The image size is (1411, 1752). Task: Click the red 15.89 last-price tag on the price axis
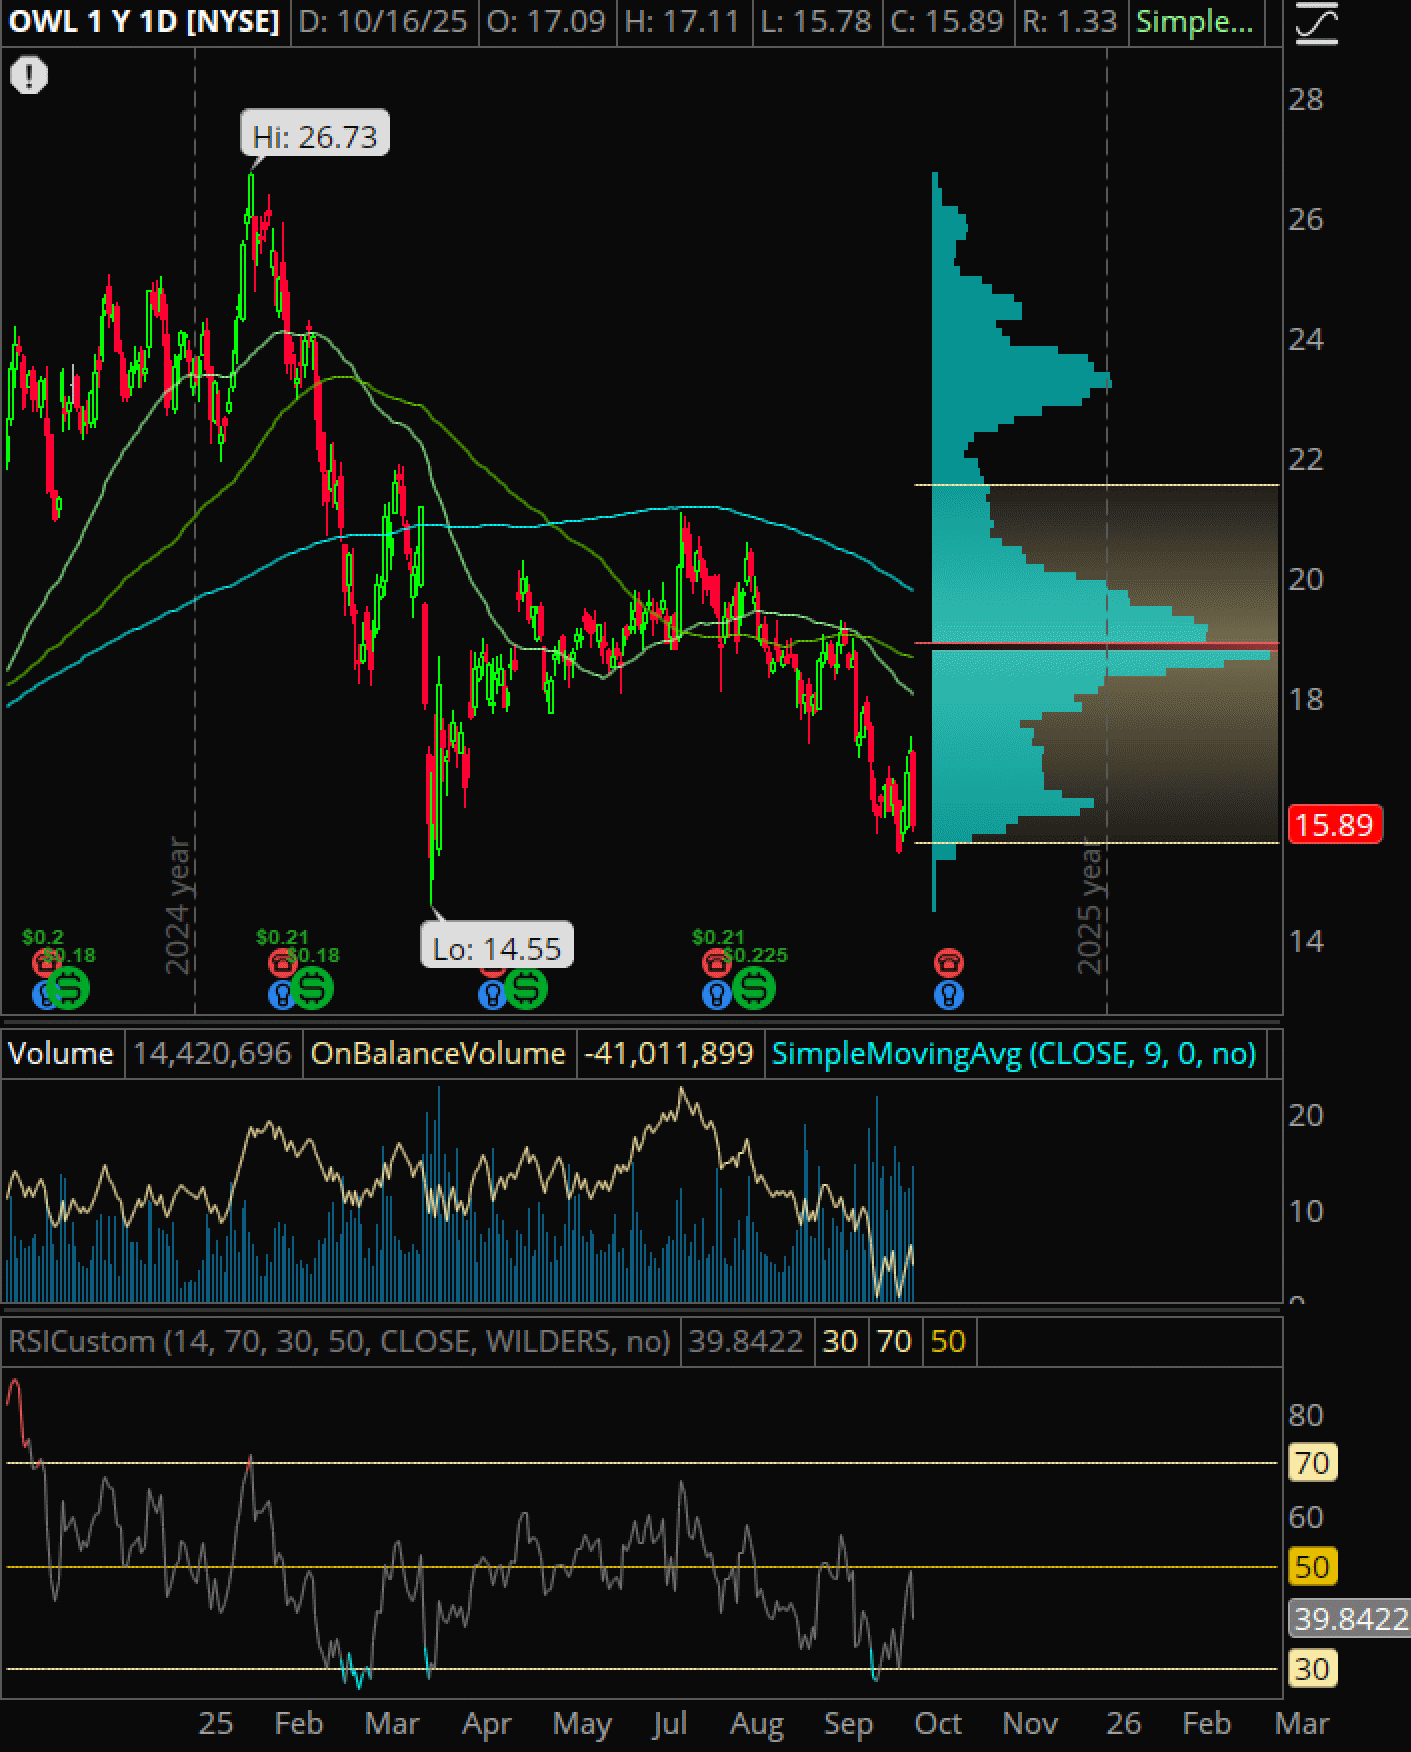pos(1336,825)
